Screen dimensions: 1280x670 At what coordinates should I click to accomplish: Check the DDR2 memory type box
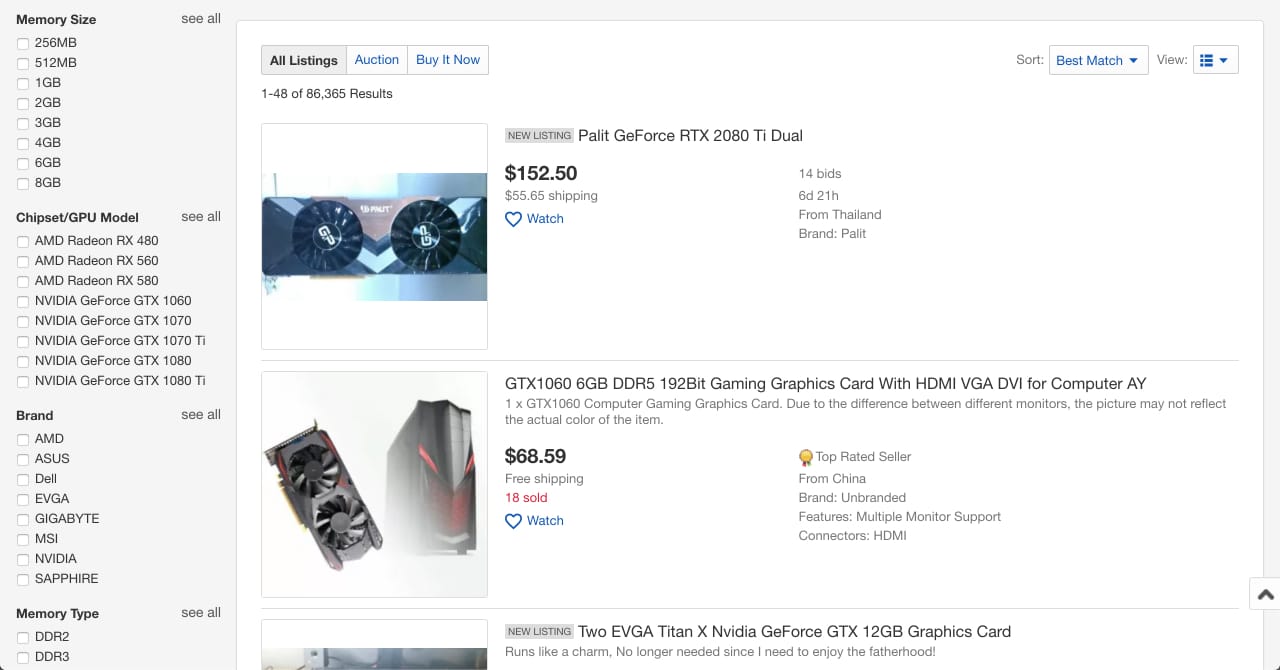[x=23, y=637]
